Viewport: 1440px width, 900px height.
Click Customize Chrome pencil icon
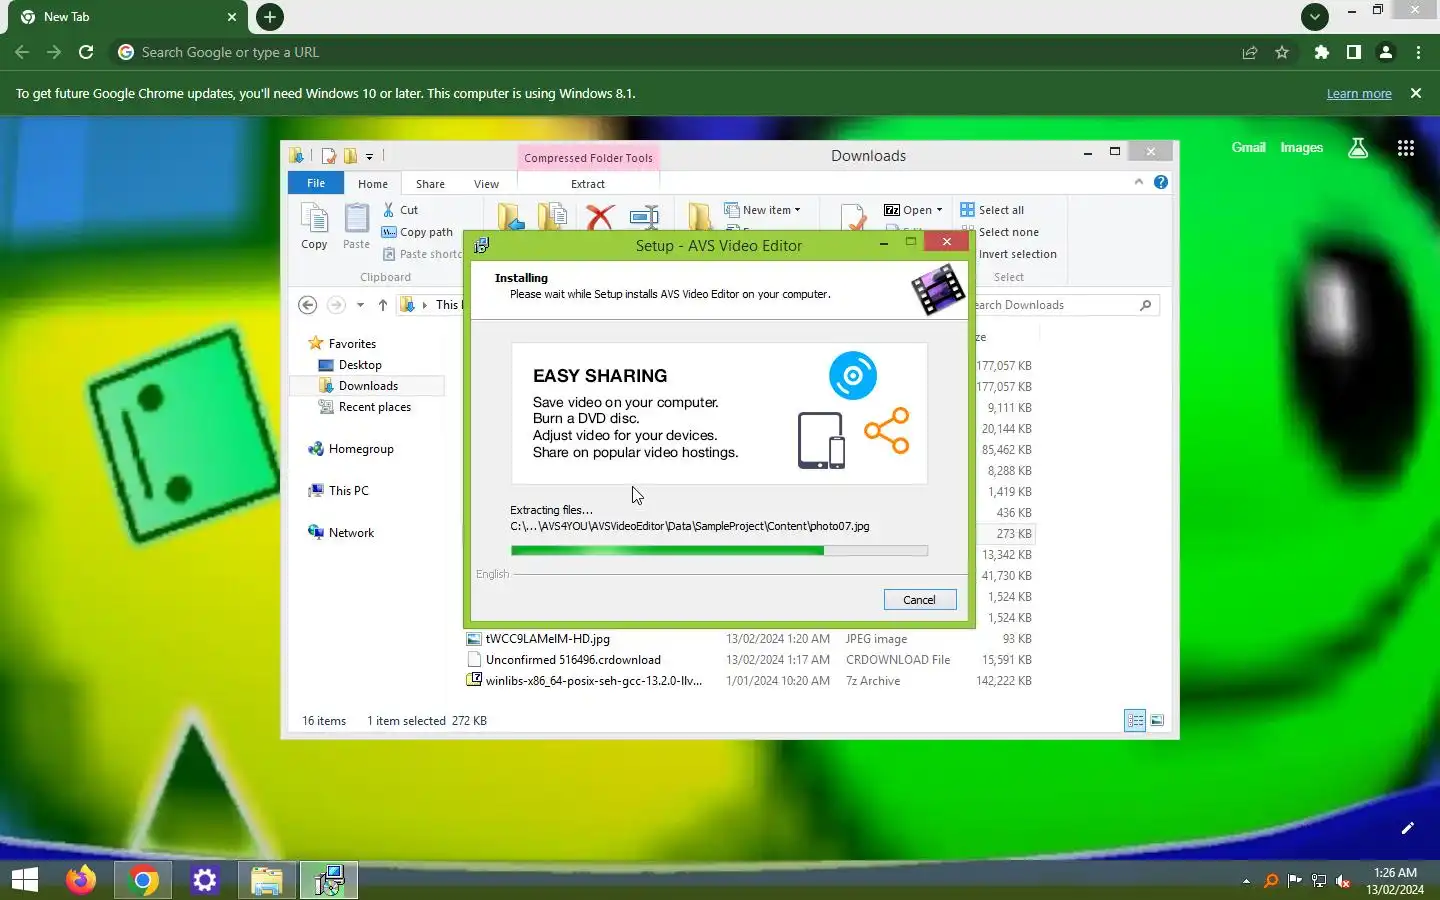[1407, 828]
